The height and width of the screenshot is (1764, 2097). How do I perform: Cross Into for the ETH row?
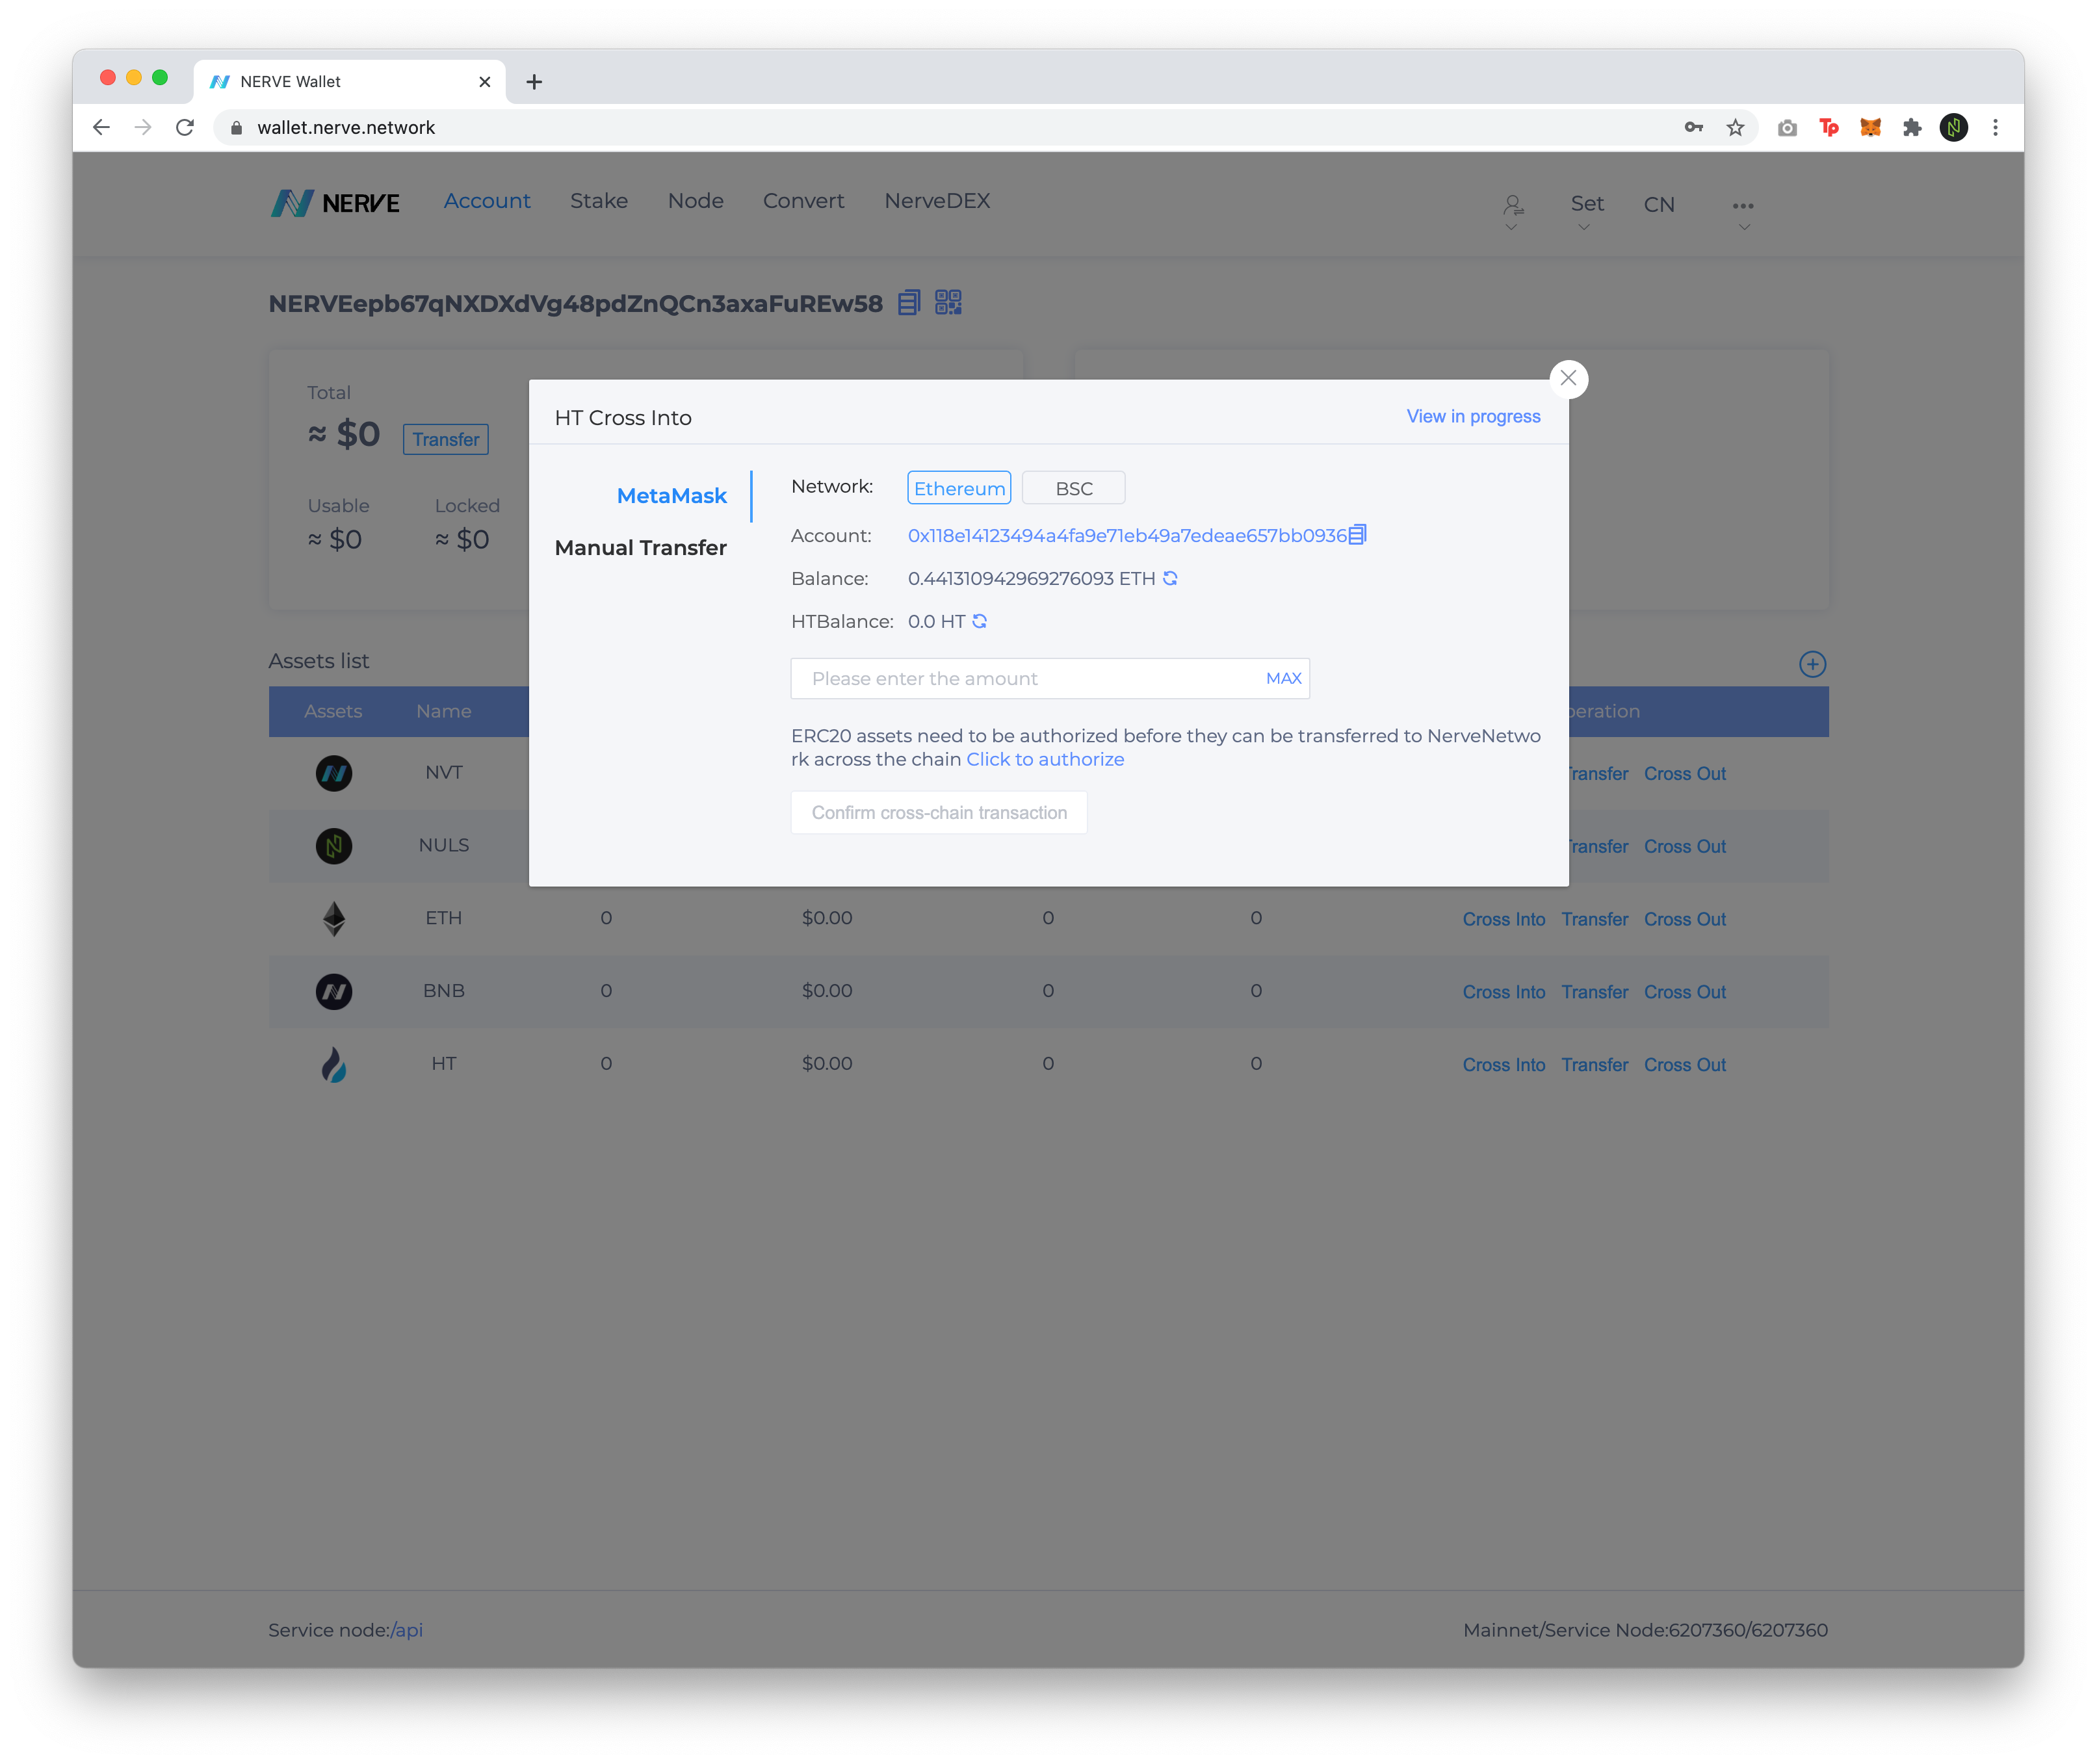tap(1503, 919)
